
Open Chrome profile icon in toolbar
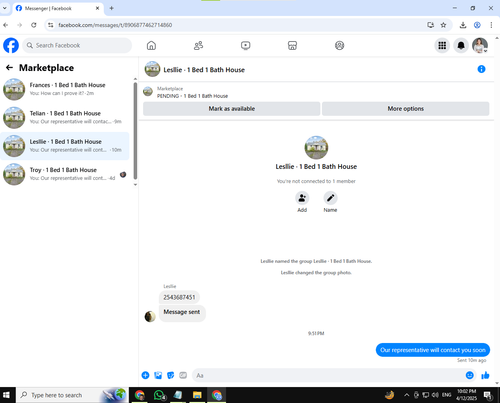coord(477,25)
